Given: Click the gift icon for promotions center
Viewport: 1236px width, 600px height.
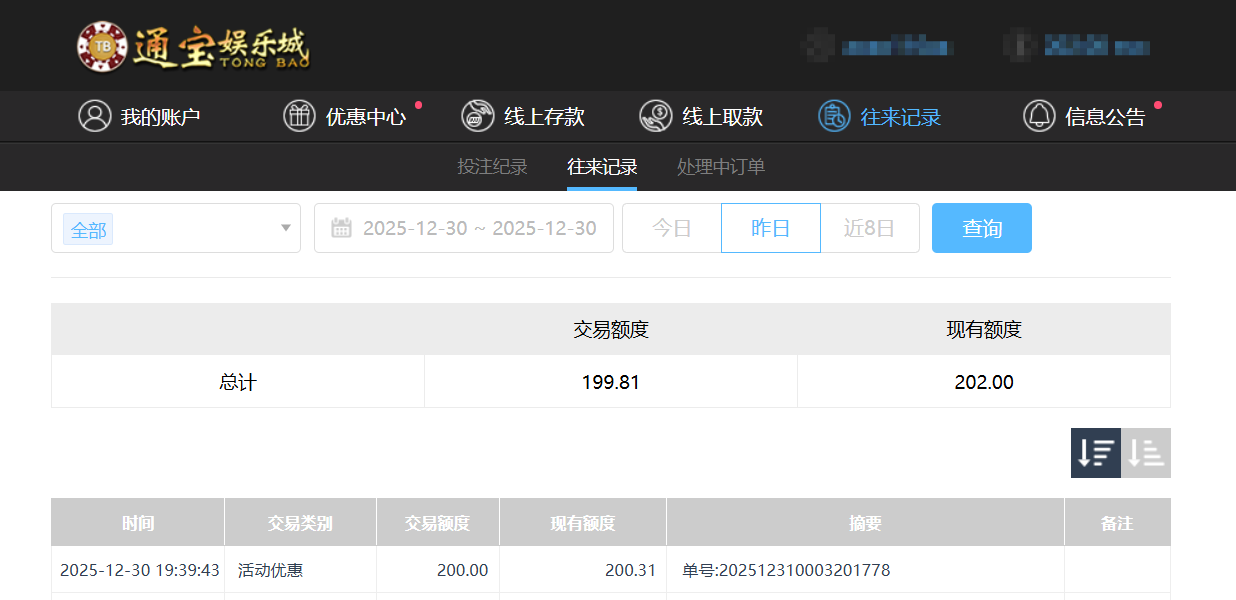Looking at the screenshot, I should [x=299, y=116].
